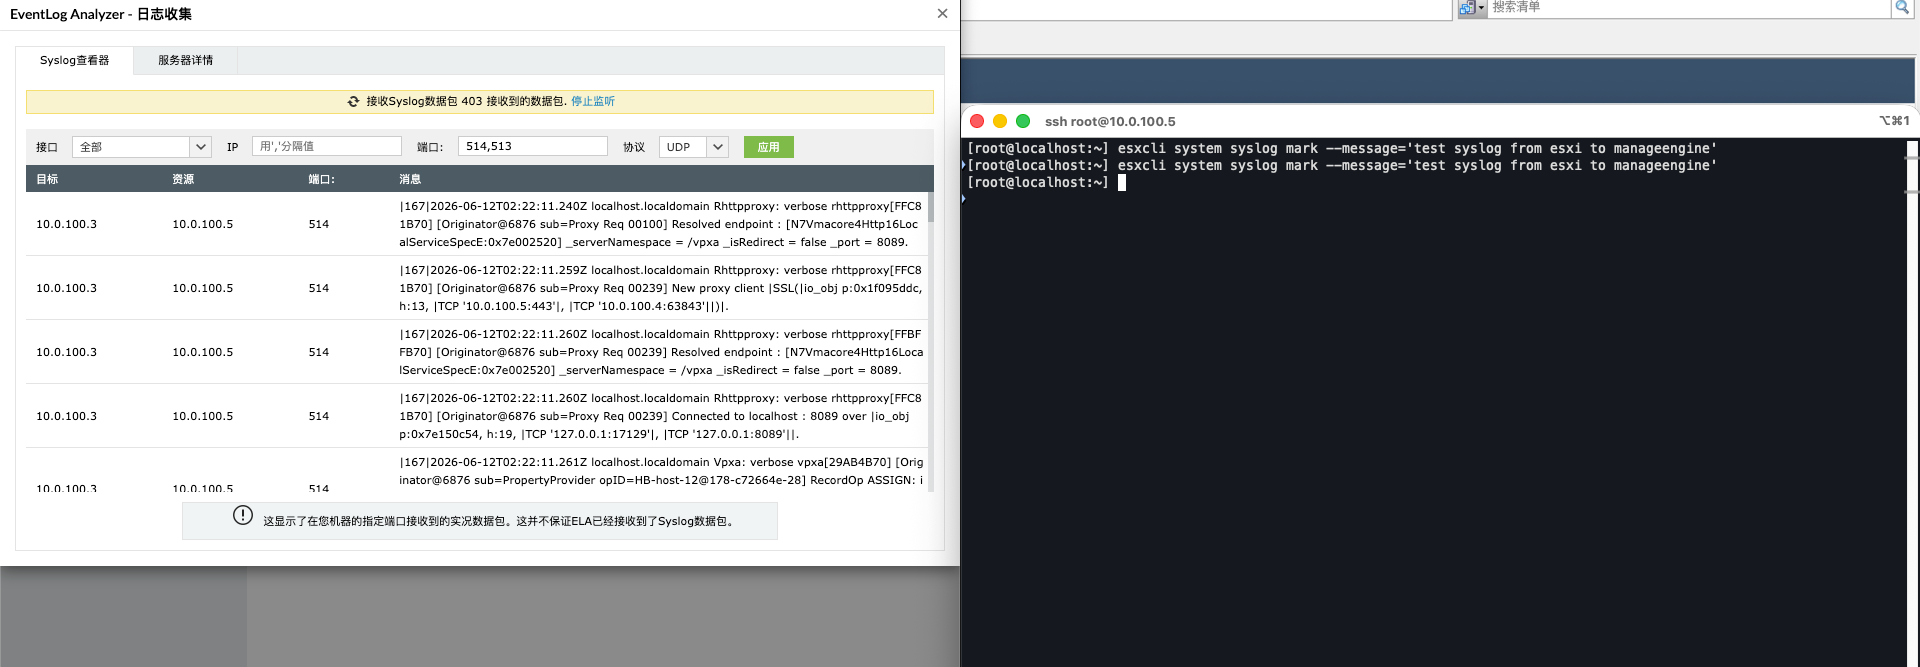
Task: Click the port field containing 514,513
Action: point(532,146)
